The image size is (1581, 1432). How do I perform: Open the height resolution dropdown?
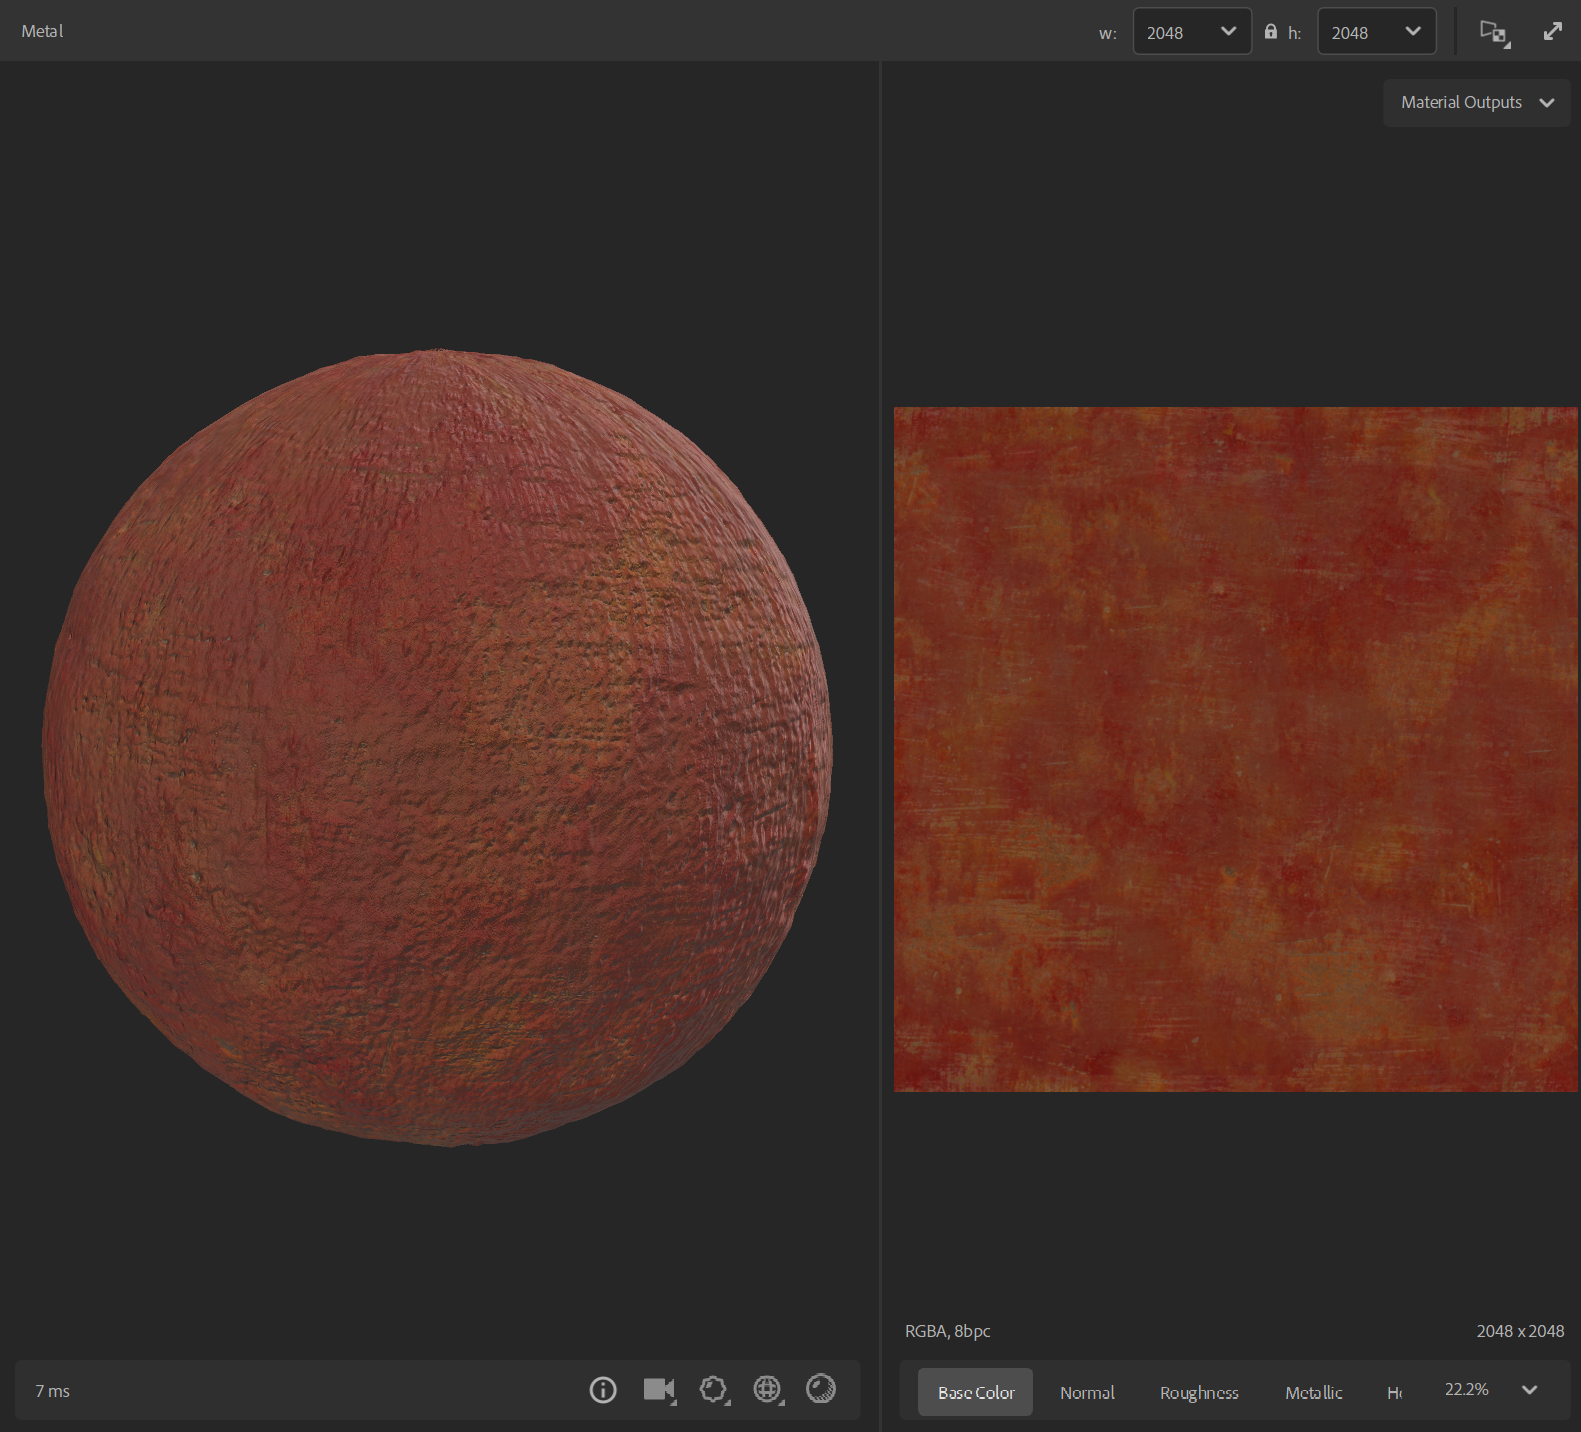1376,32
